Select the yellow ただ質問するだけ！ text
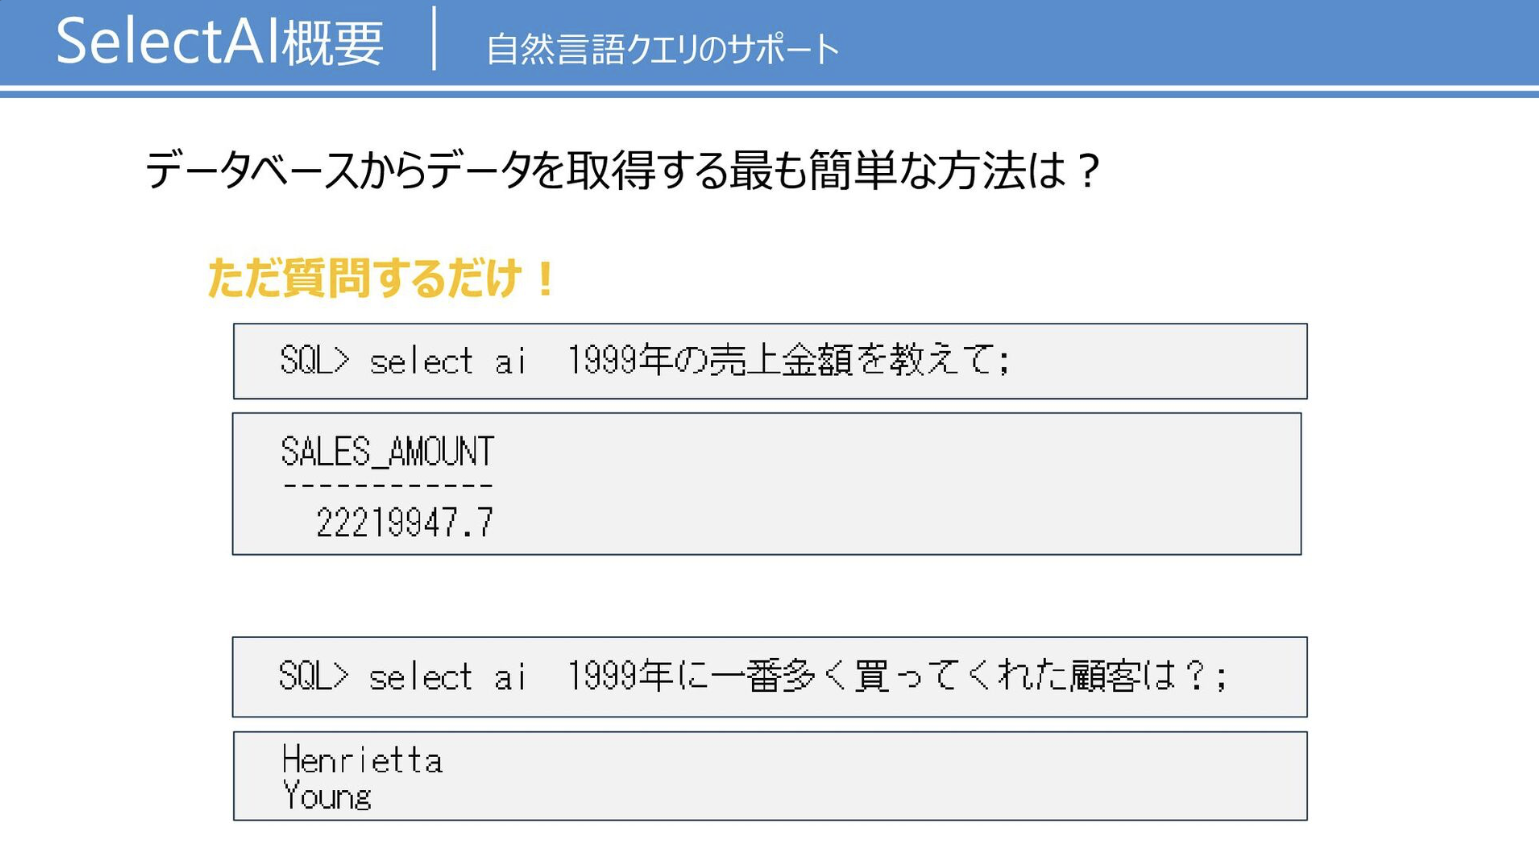 click(x=380, y=278)
